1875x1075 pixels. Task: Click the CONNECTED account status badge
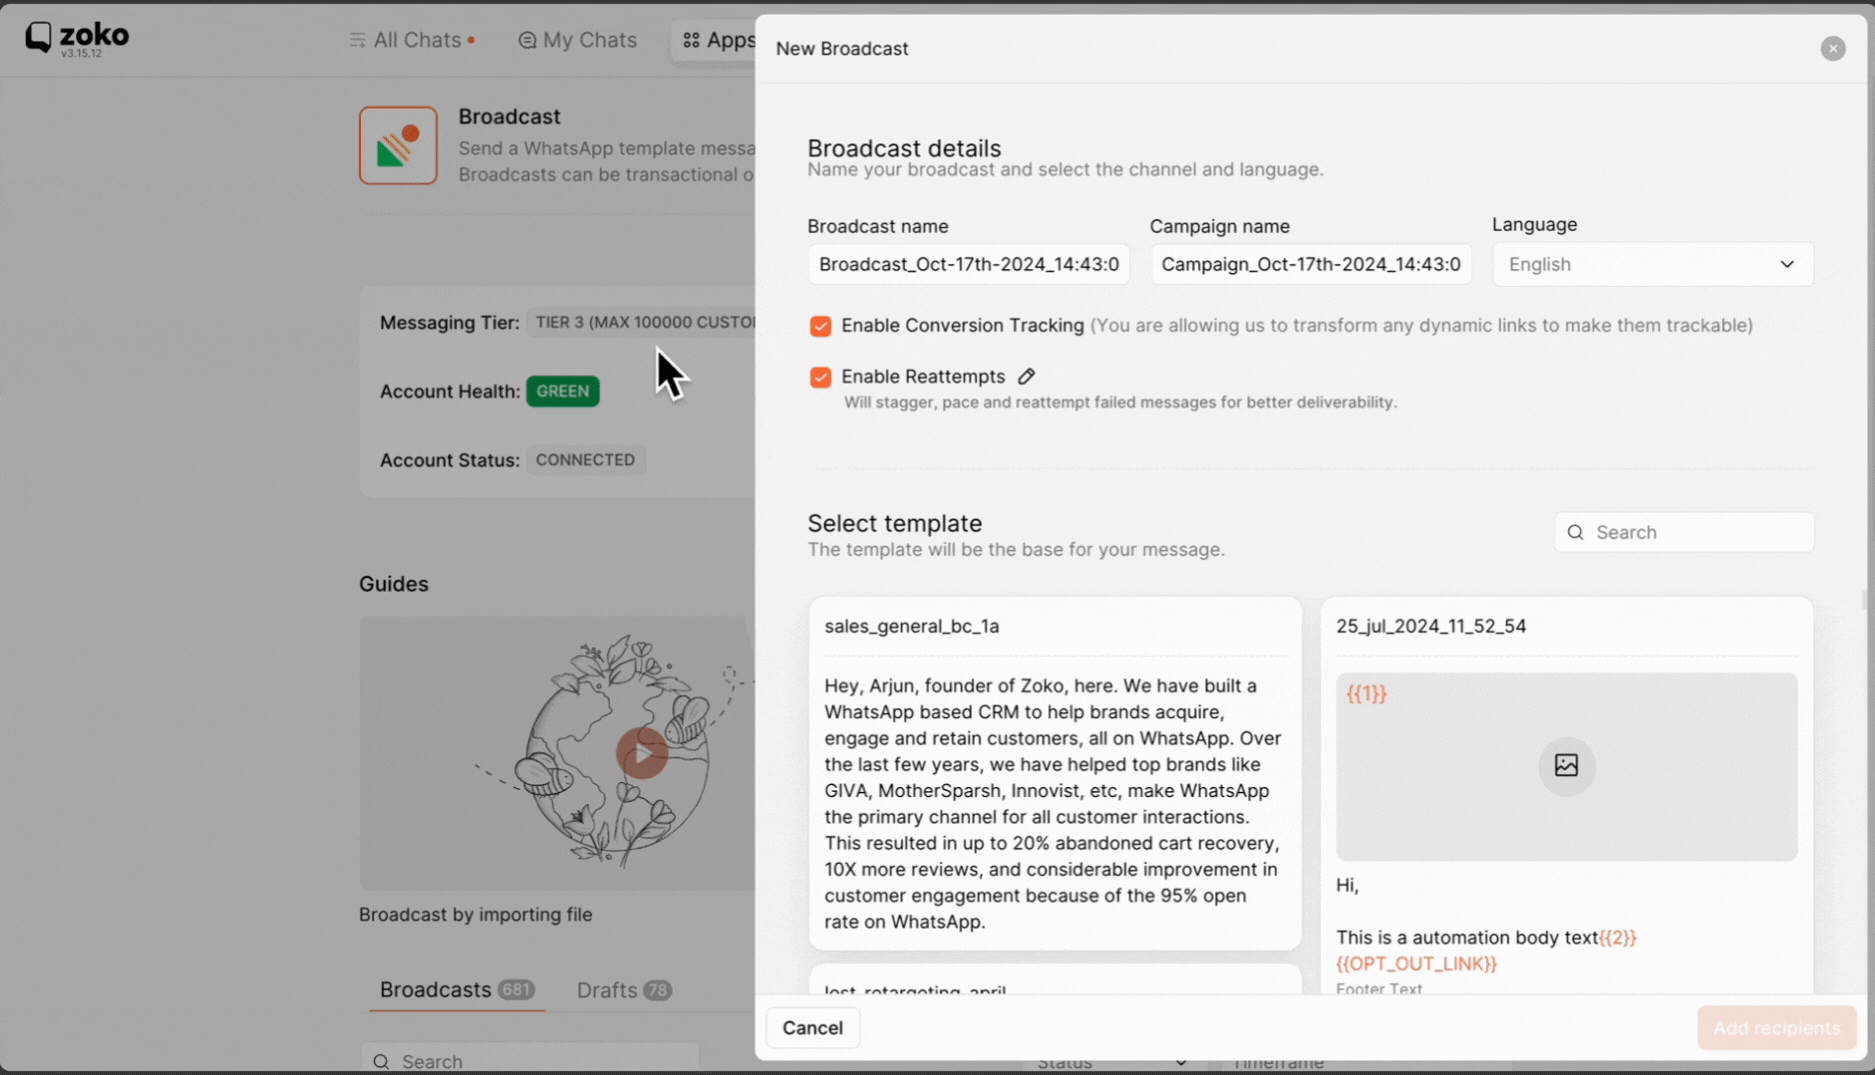pyautogui.click(x=585, y=460)
